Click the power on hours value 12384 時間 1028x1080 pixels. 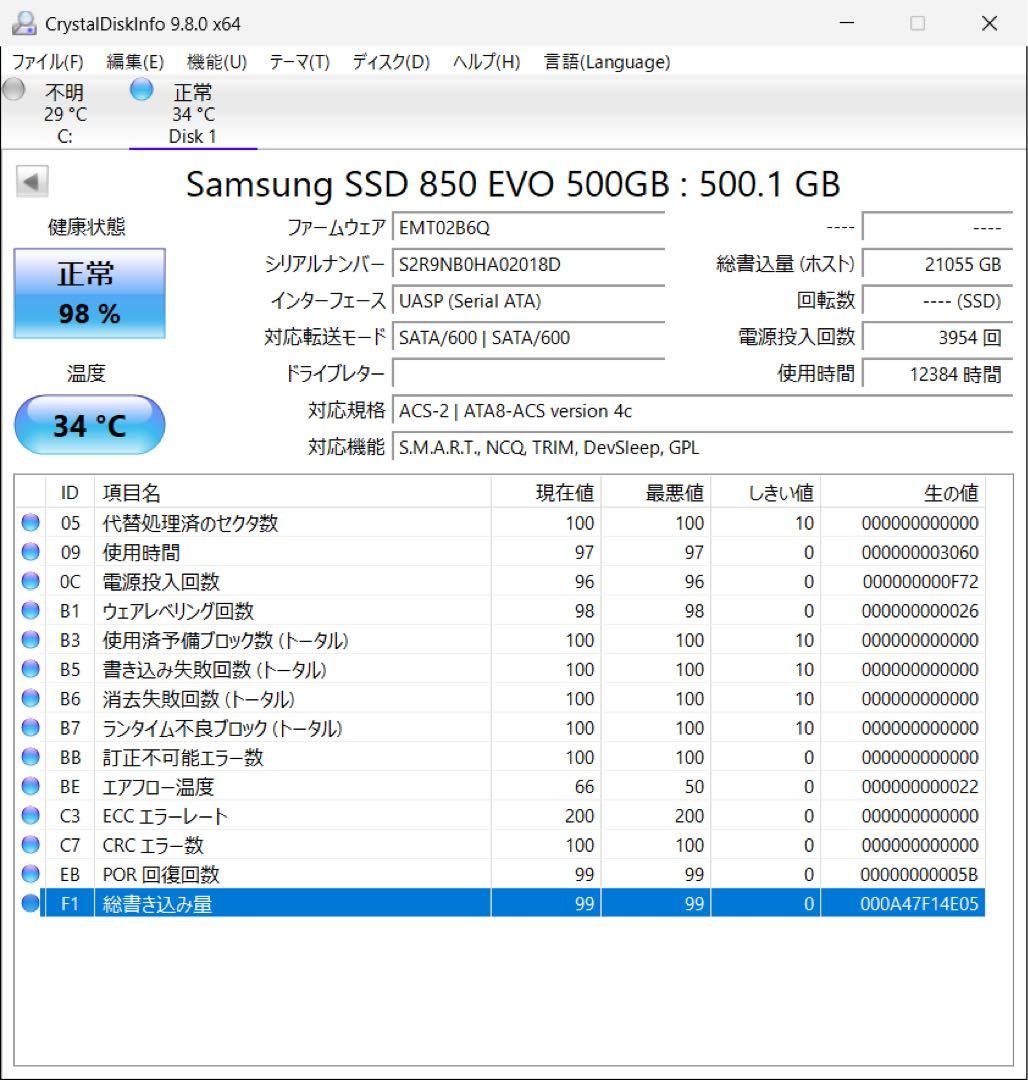[x=937, y=374]
